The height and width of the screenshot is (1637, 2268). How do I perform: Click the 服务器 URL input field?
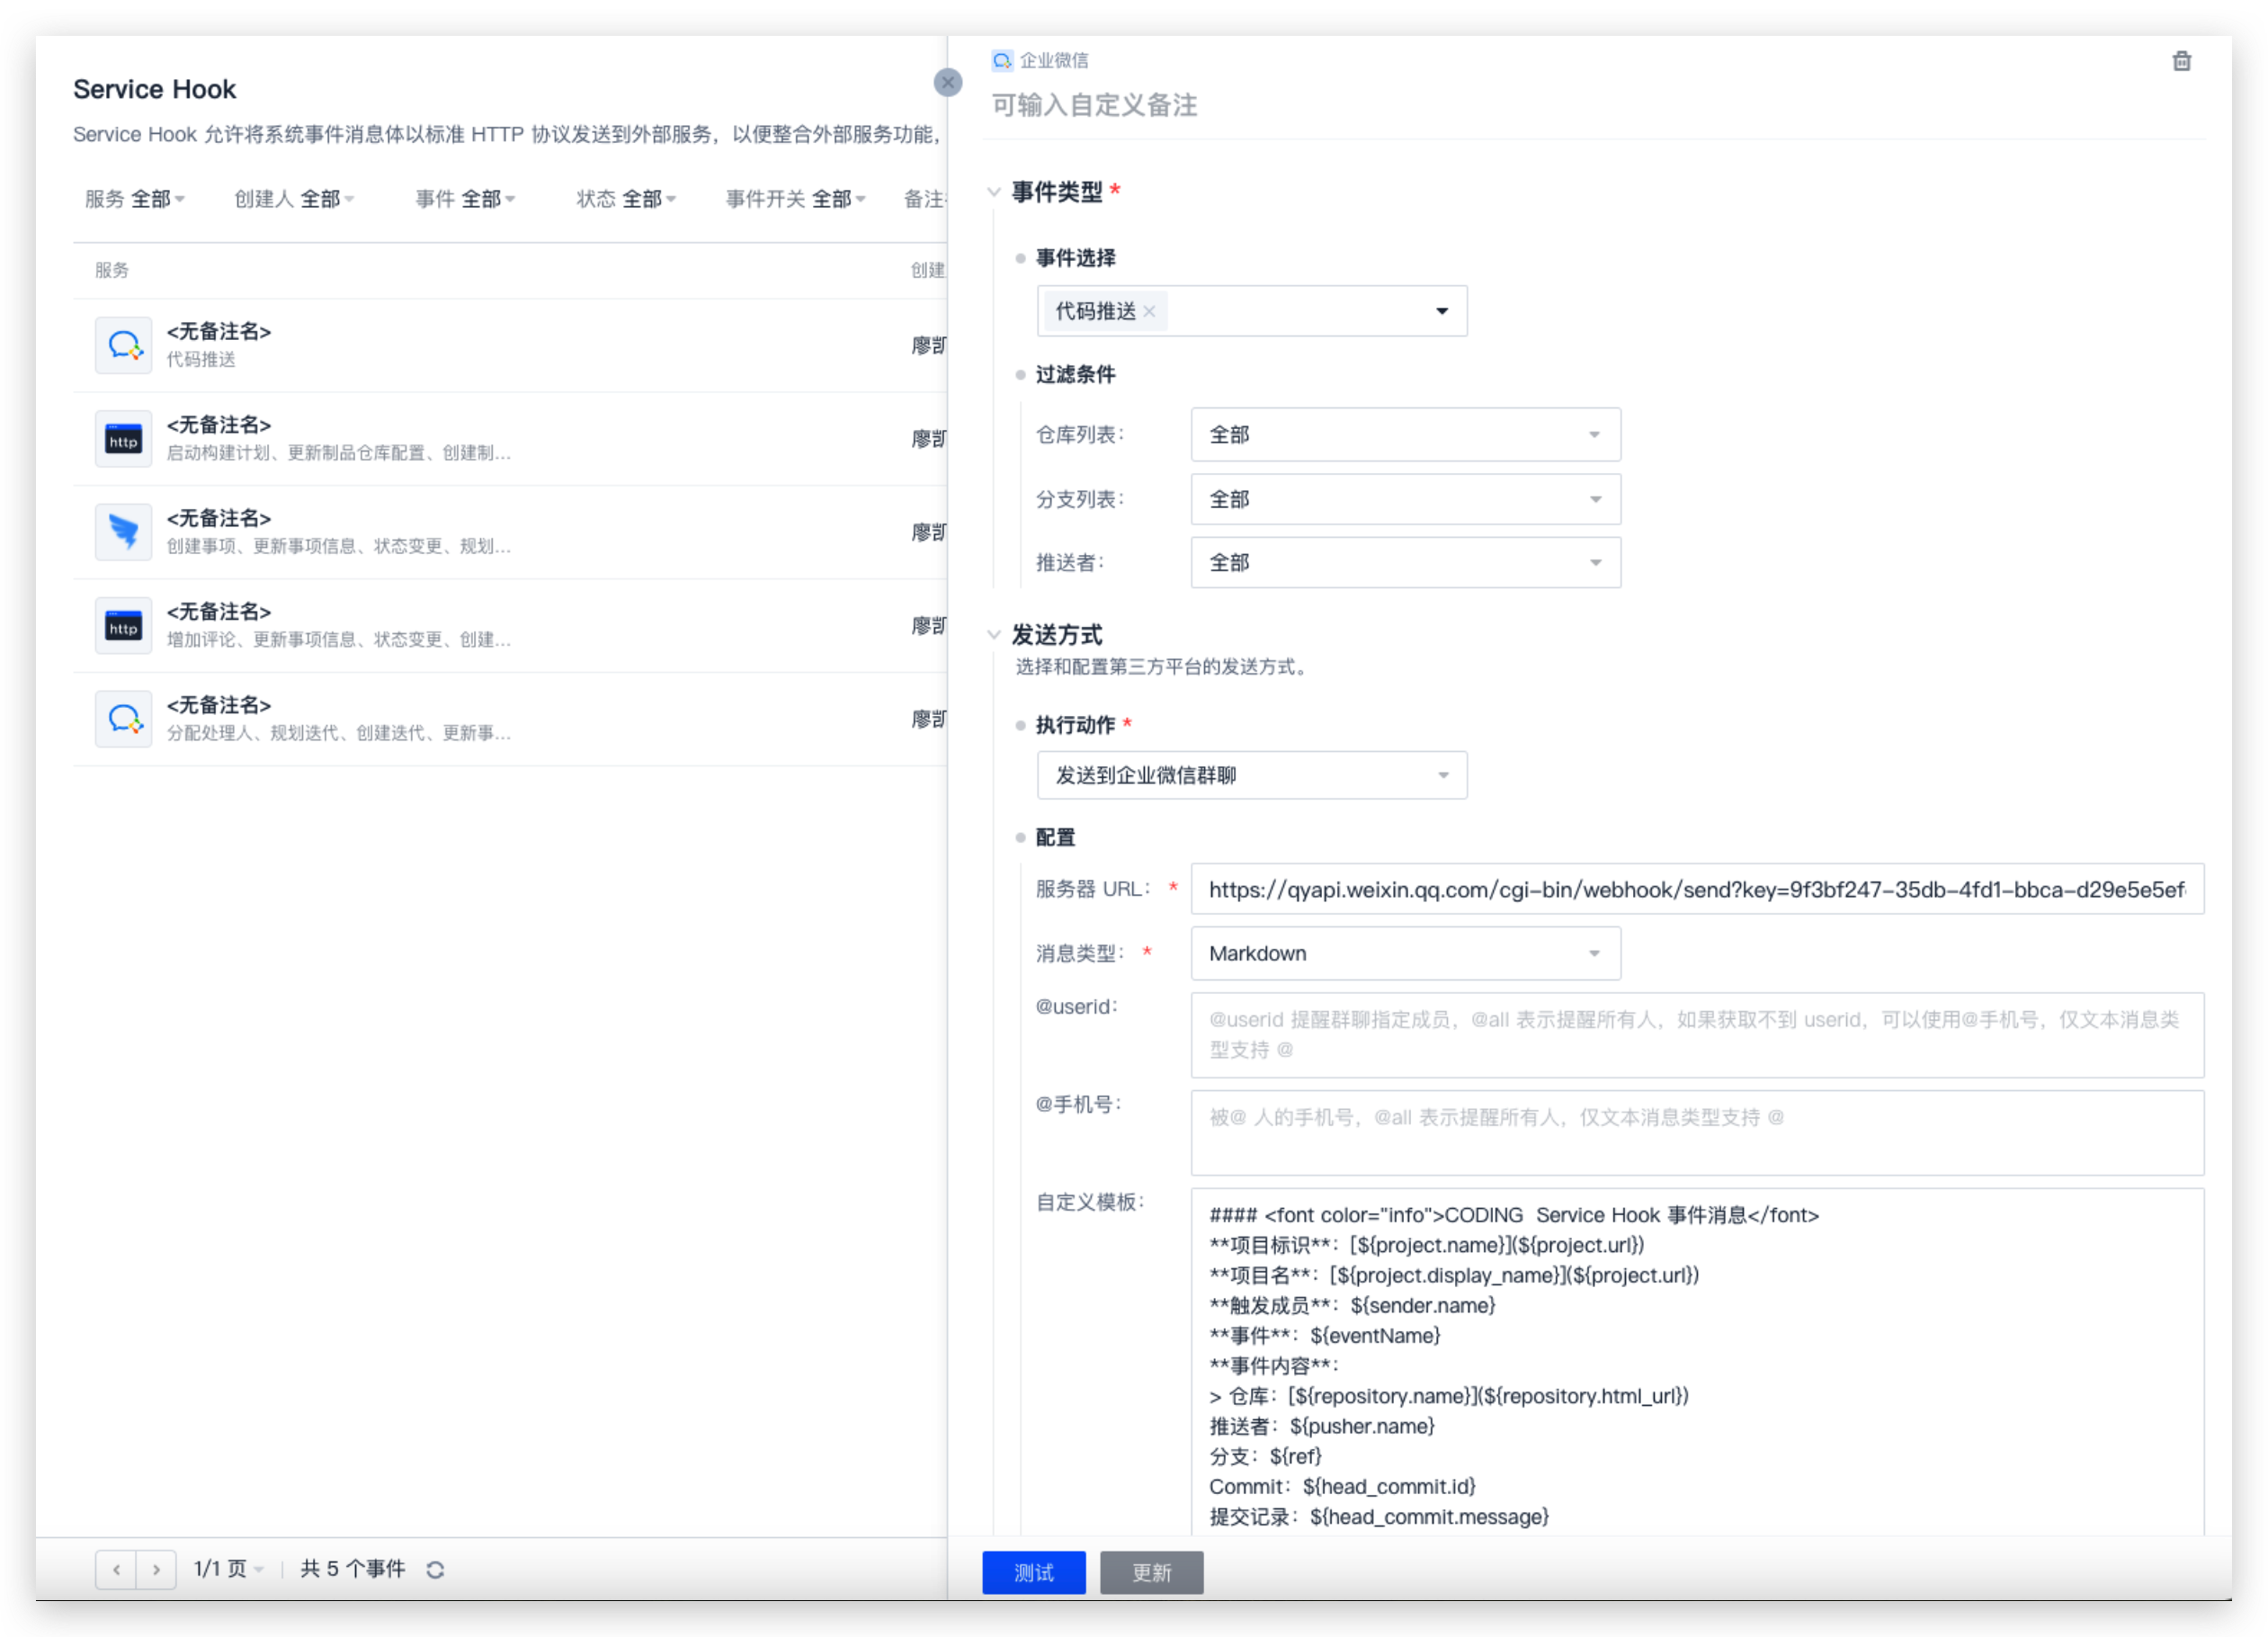(x=1697, y=889)
